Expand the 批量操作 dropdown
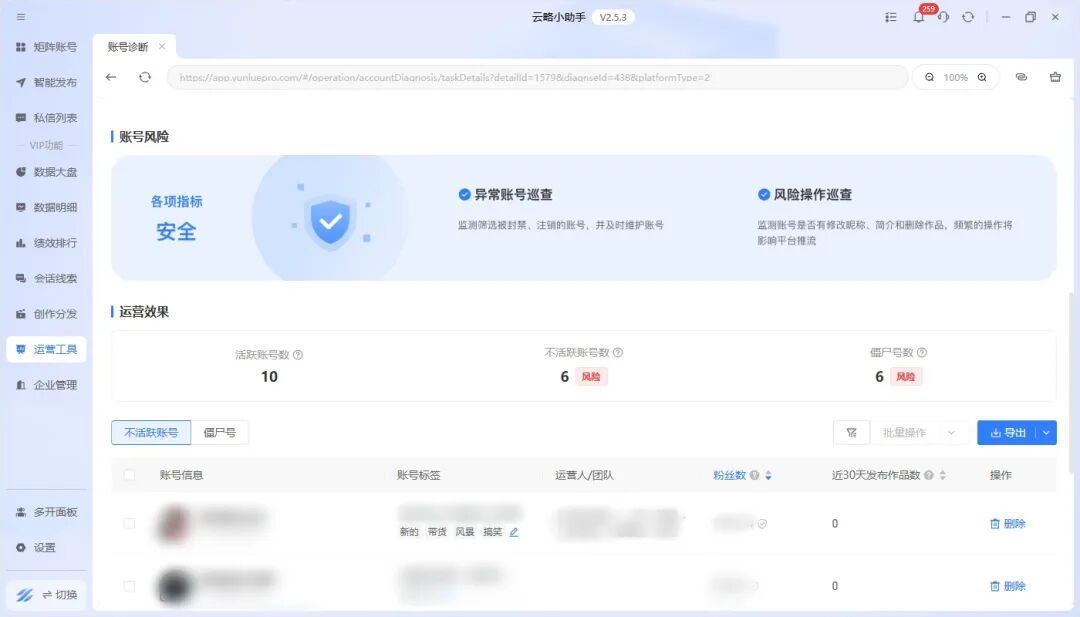 pos(918,433)
